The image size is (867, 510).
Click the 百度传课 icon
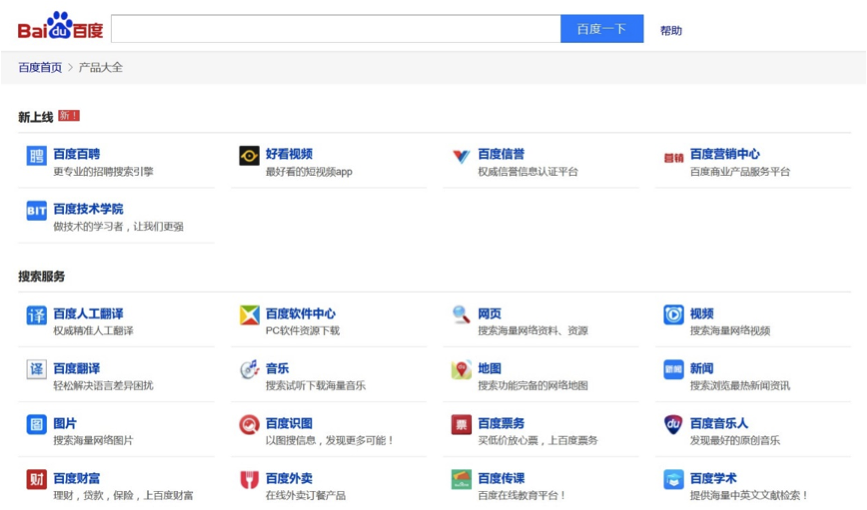coord(461,479)
